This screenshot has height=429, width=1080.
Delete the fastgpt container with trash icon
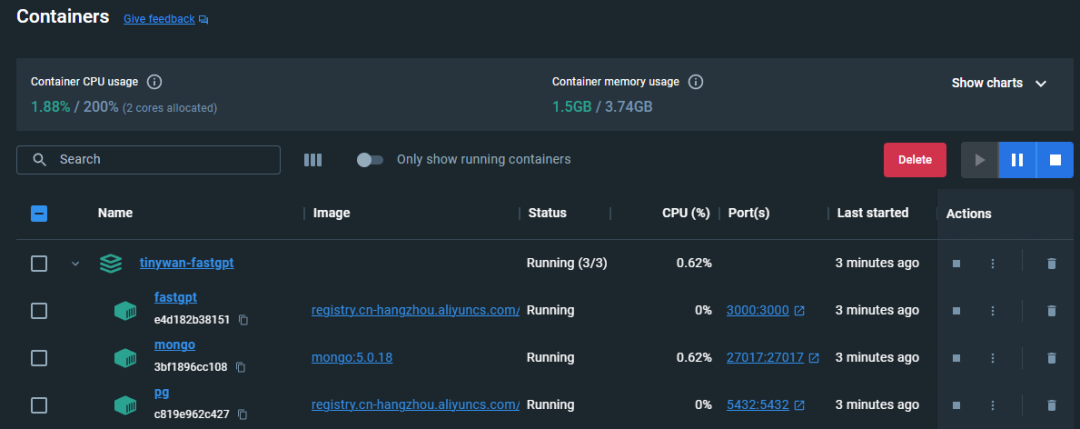[1051, 311]
